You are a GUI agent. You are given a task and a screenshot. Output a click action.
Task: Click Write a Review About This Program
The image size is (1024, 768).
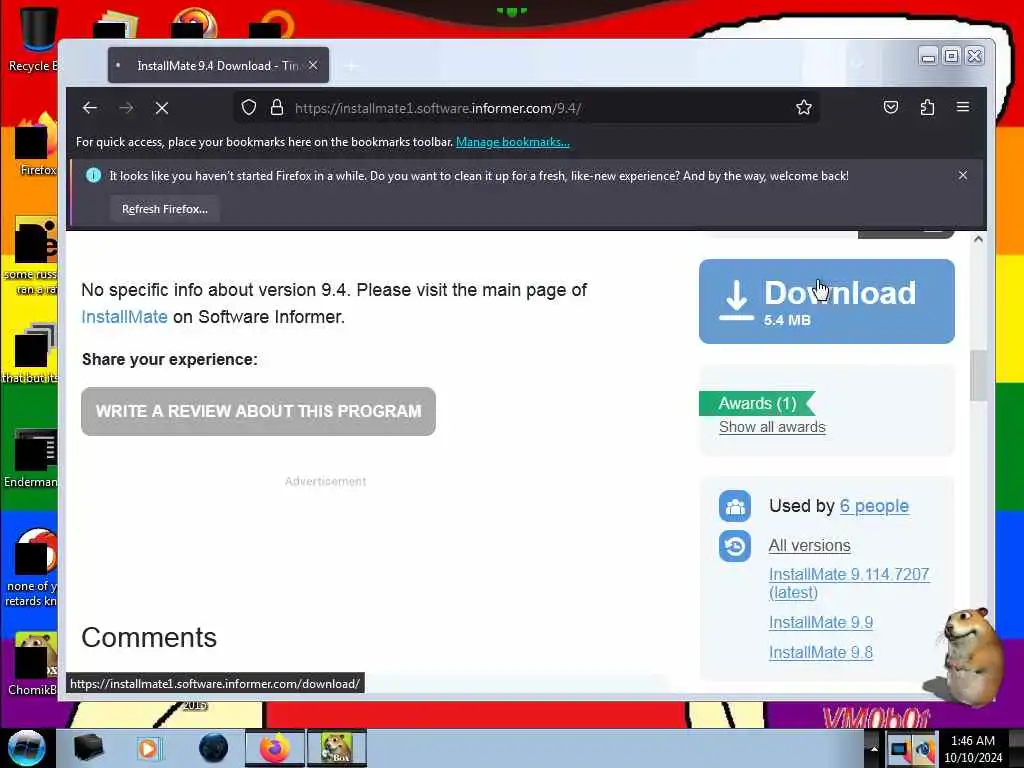[258, 411]
